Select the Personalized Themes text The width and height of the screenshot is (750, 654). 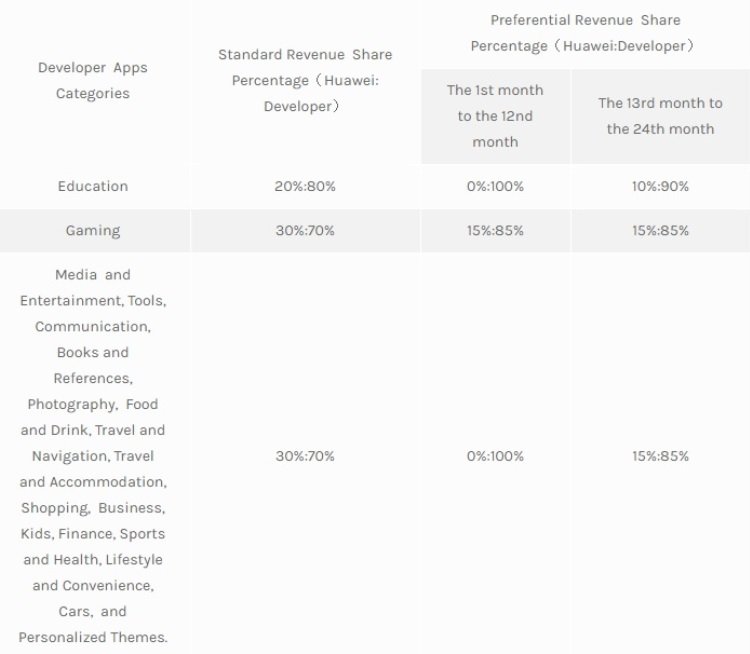point(93,637)
